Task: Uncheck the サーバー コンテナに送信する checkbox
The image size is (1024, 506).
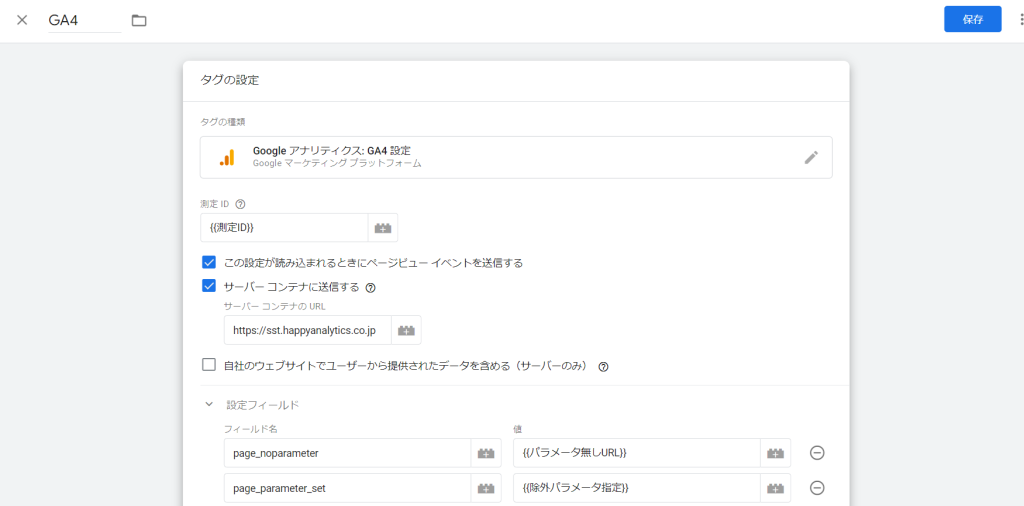Action: [x=209, y=287]
